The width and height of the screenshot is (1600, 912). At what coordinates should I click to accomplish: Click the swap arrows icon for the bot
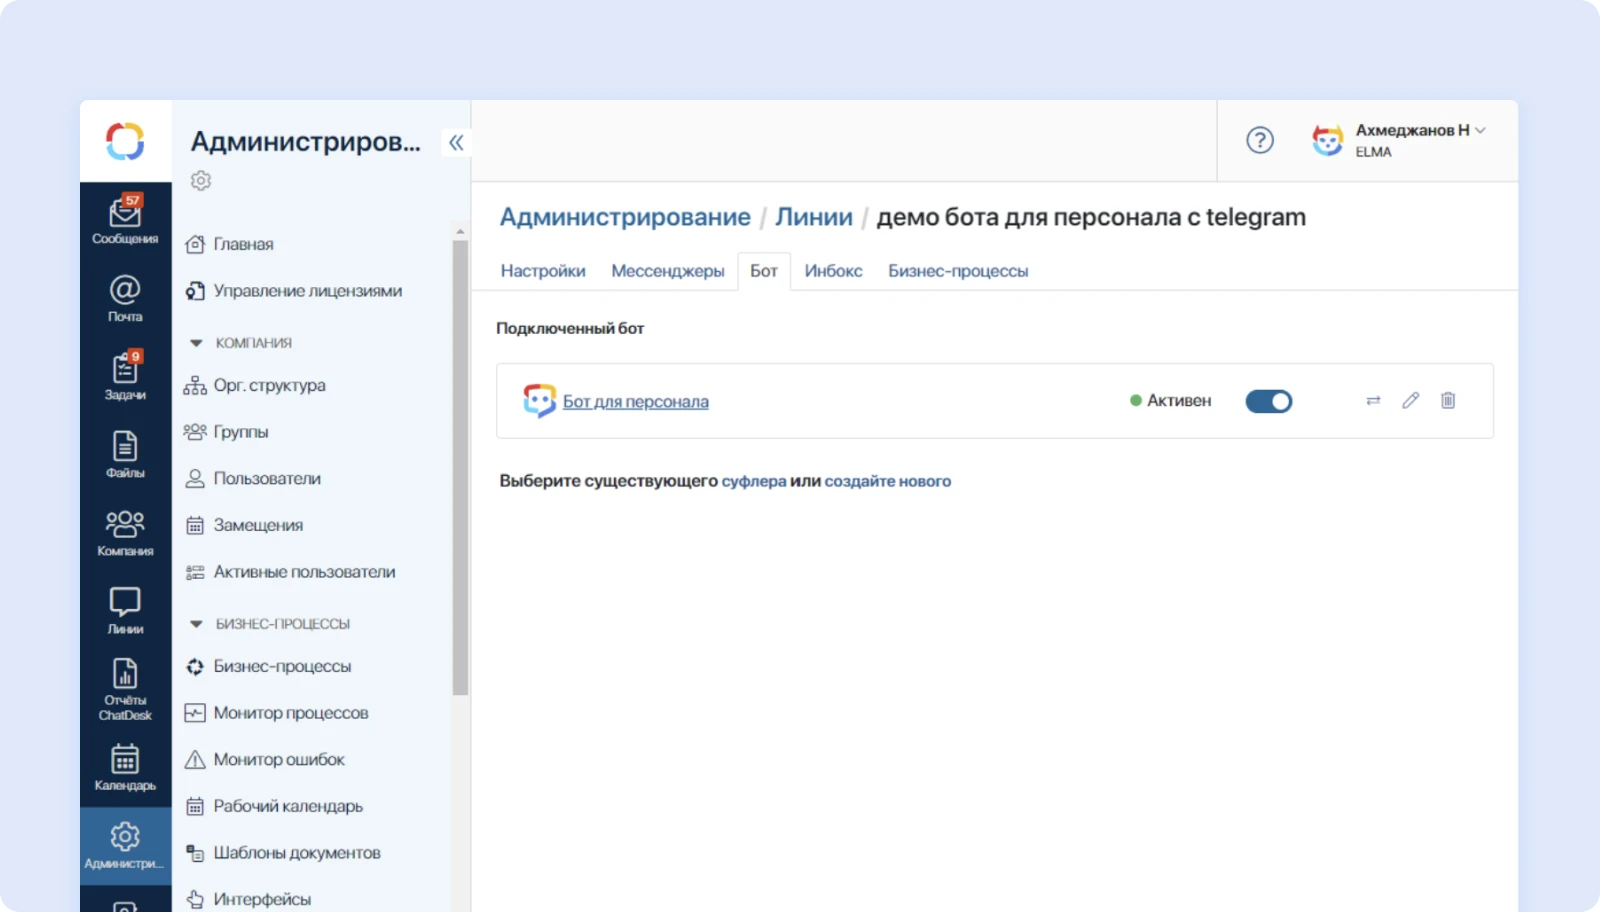pyautogui.click(x=1373, y=401)
